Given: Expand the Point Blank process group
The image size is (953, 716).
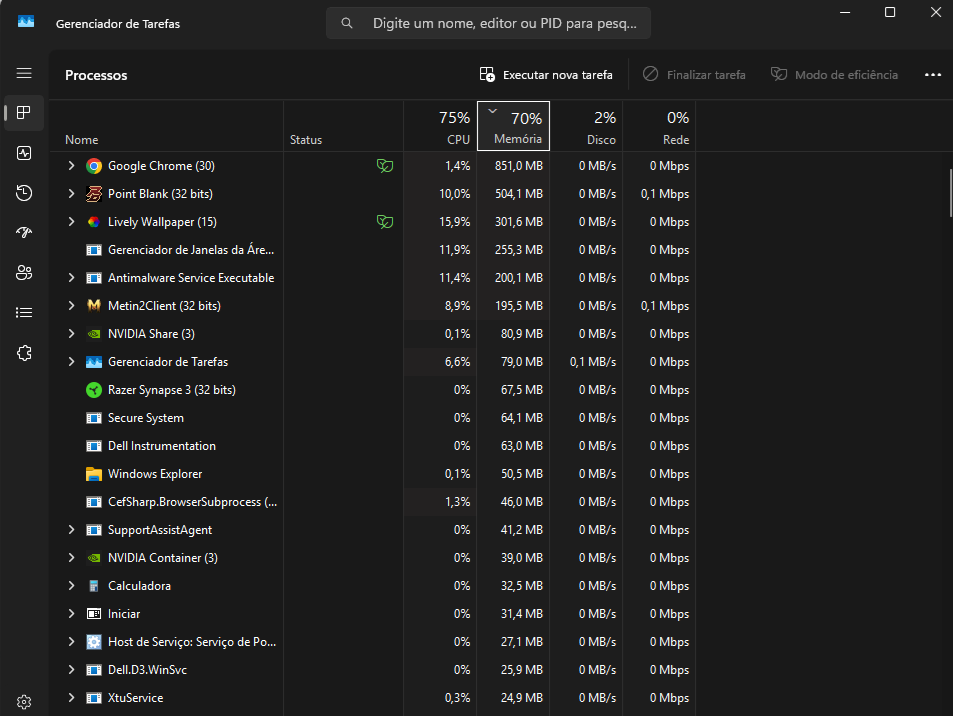Looking at the screenshot, I should point(71,194).
